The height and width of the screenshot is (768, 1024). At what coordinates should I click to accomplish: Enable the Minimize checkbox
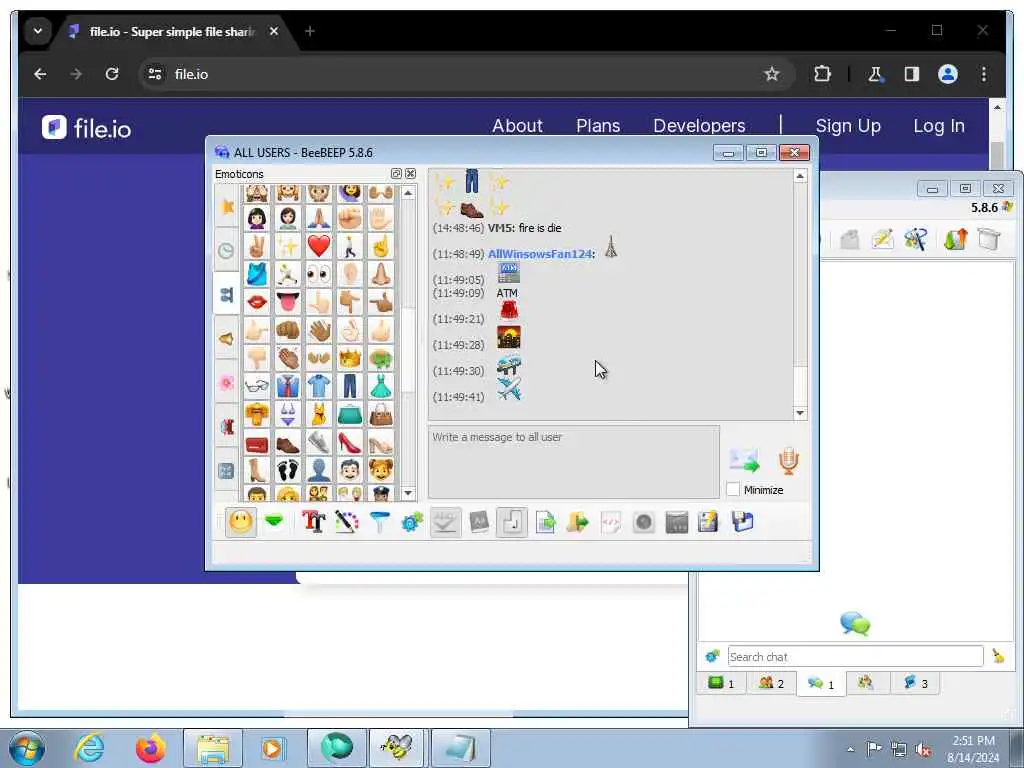(733, 489)
